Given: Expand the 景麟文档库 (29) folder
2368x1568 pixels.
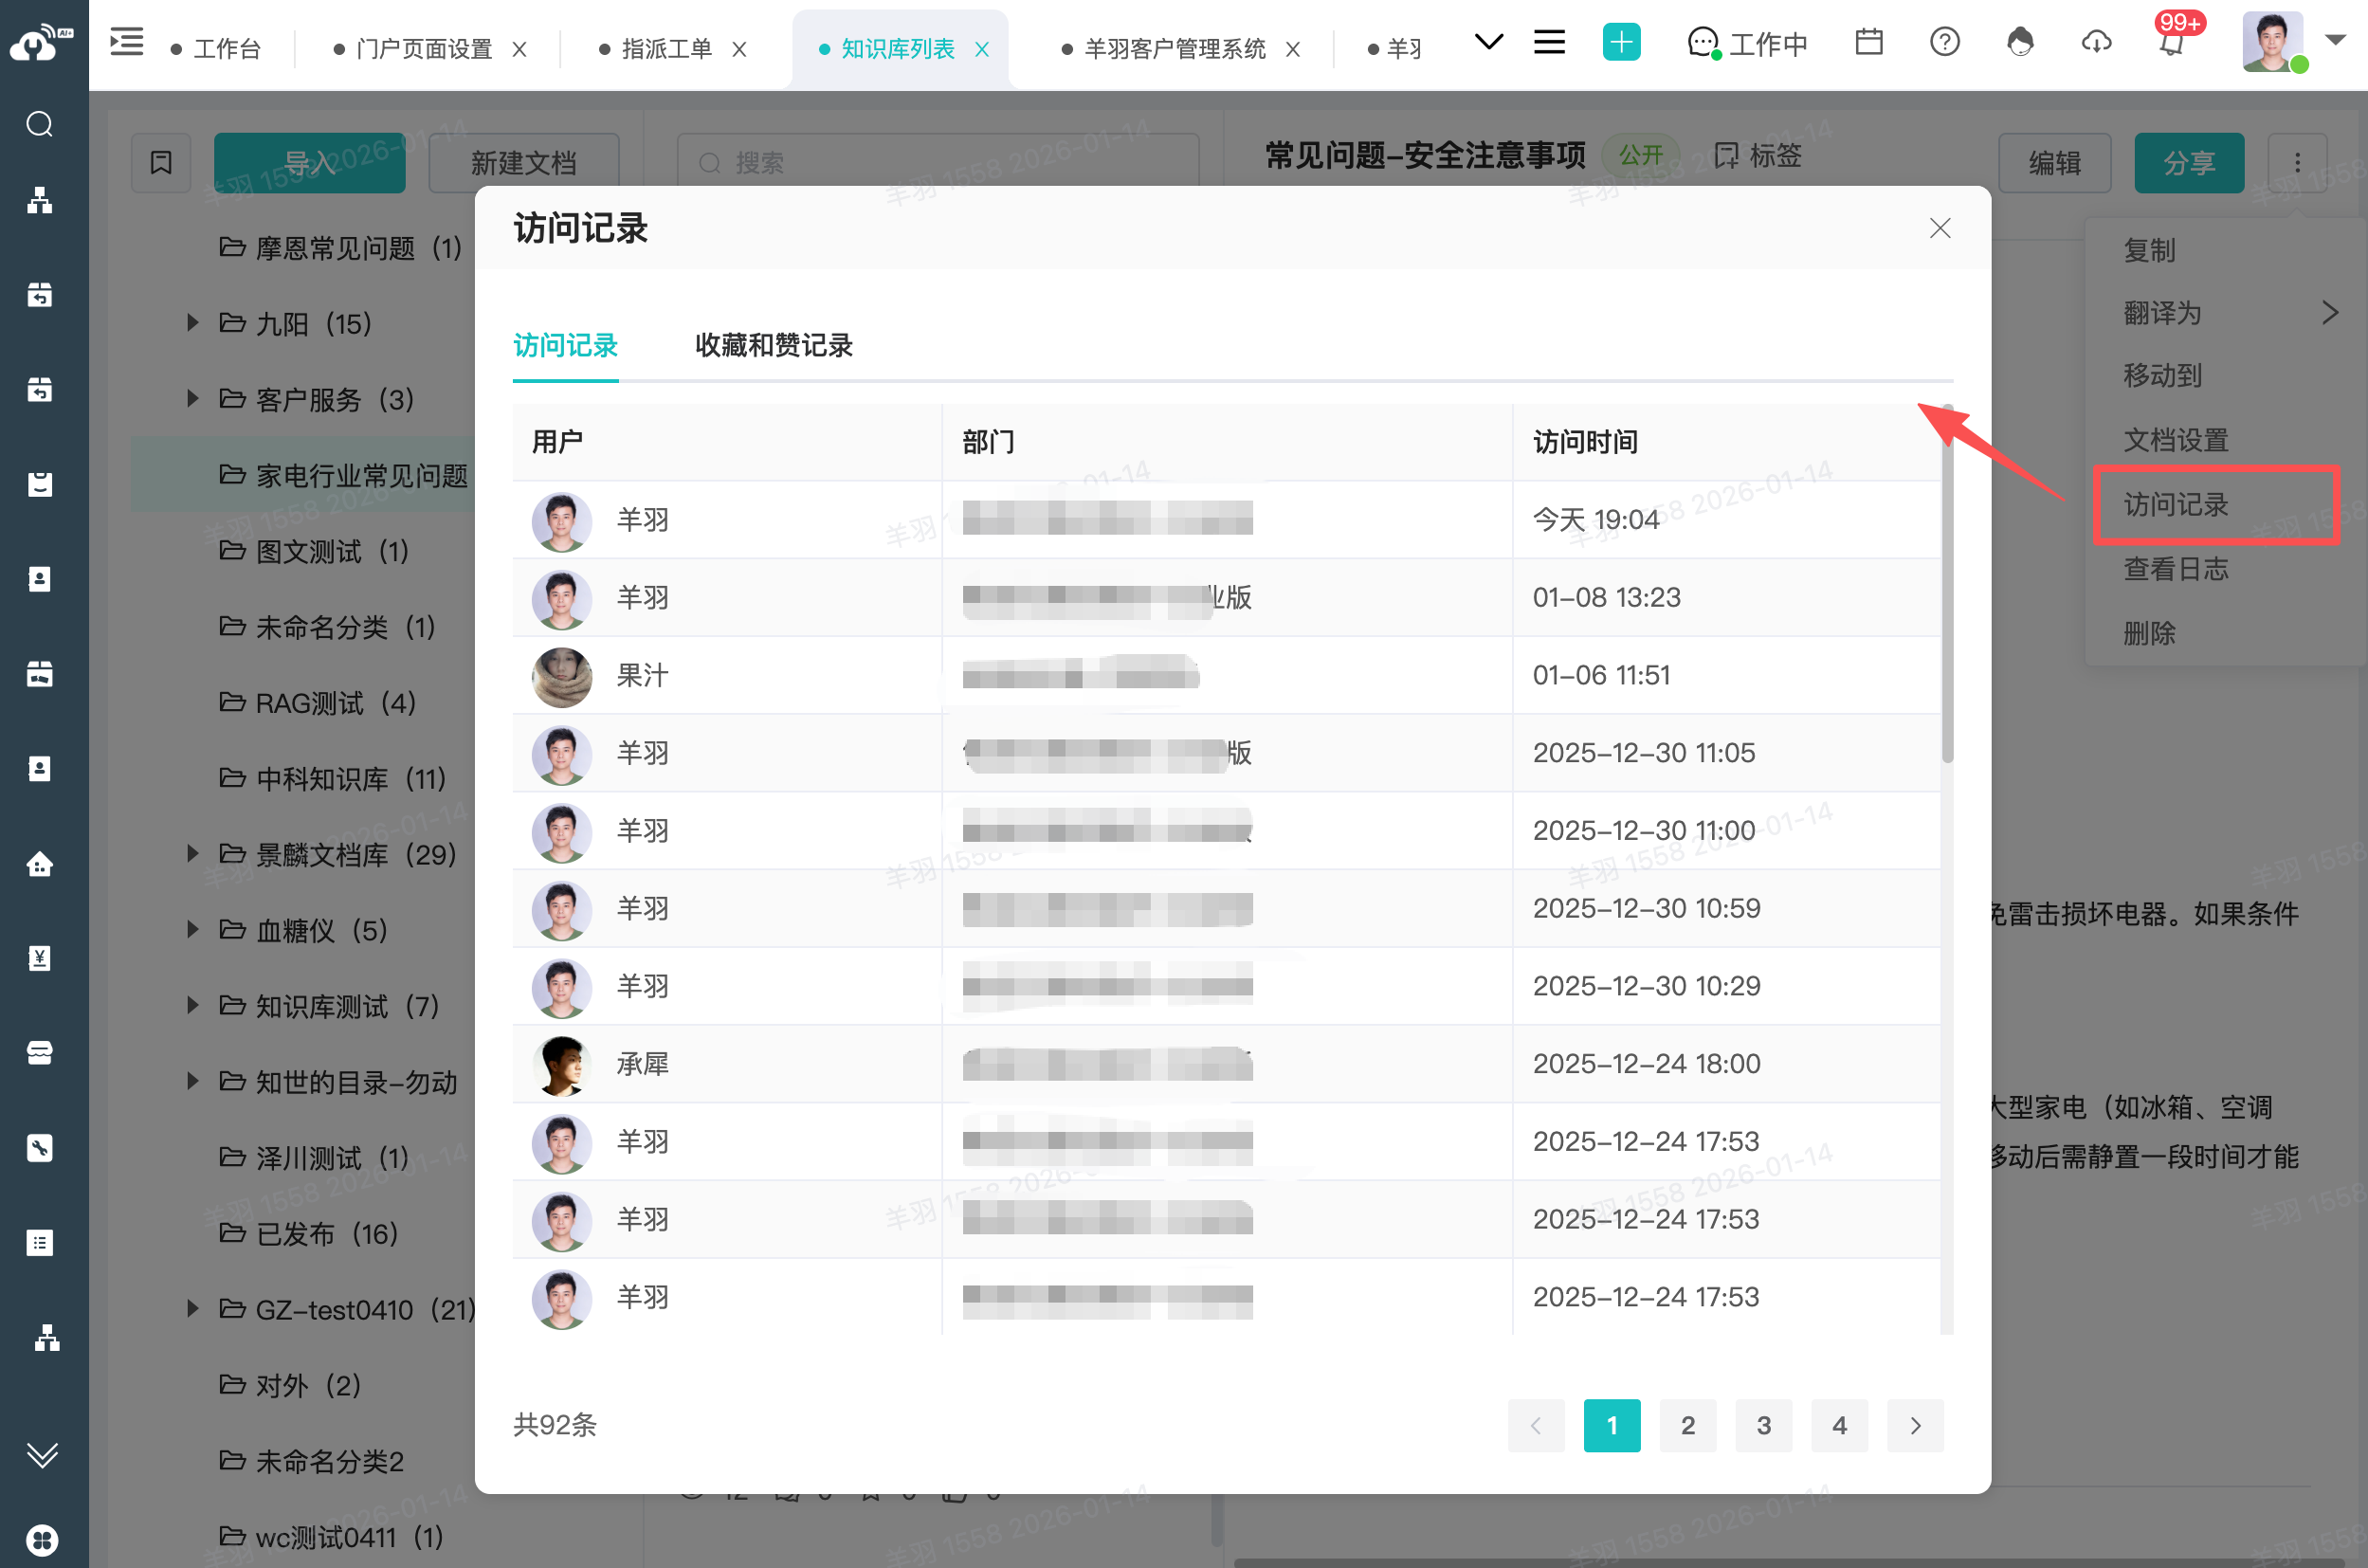Looking at the screenshot, I should click(192, 854).
